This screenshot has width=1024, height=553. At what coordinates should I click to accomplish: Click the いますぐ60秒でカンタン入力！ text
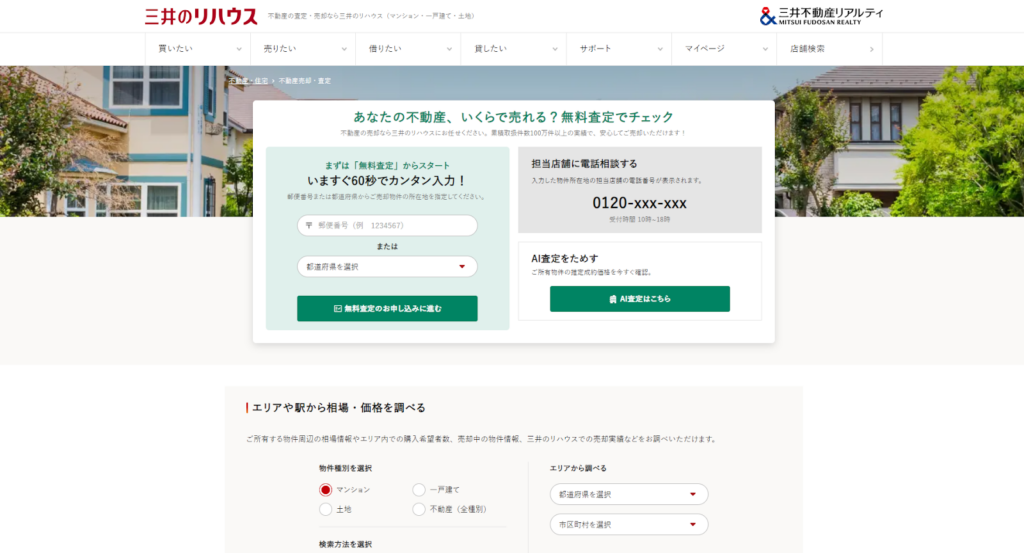pos(387,181)
